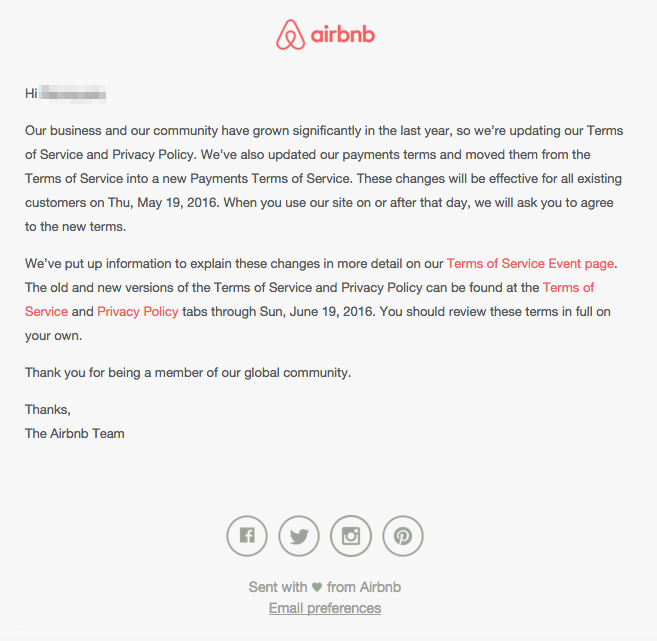657x641 pixels.
Task: Click the heart symbol in footer
Action: tap(317, 588)
